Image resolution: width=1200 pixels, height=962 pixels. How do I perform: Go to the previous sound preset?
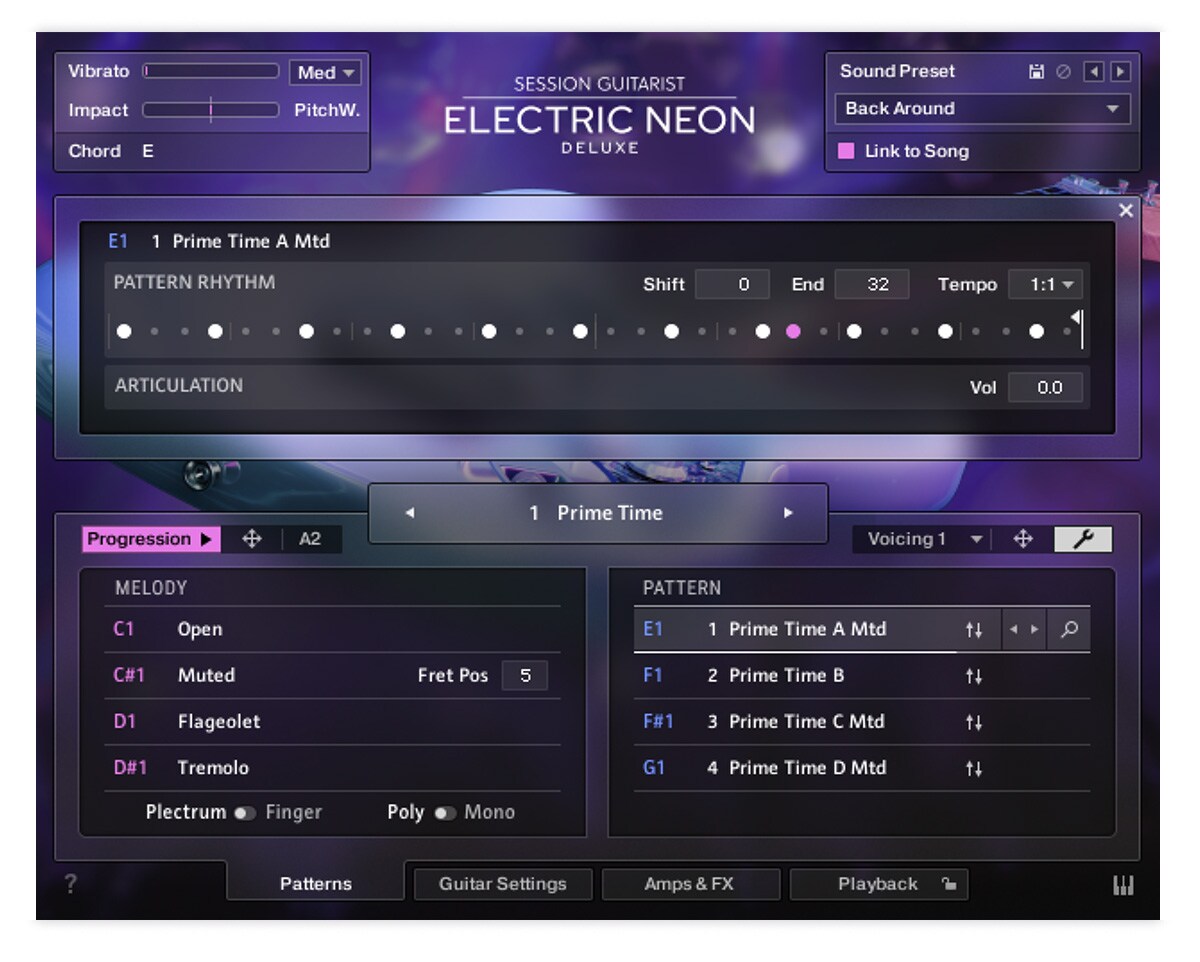(1095, 72)
